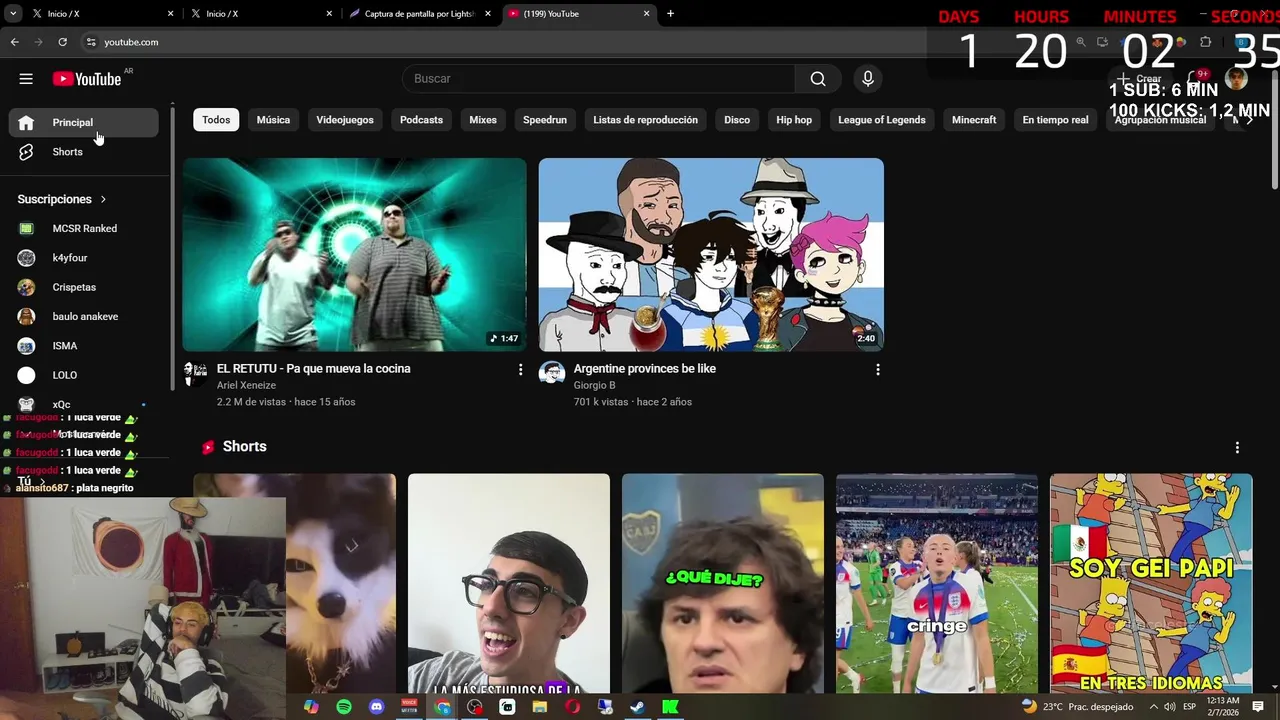Viewport: 1280px width, 720px height.
Task: Open the SOY GEI PAPI Short
Action: coord(1151,584)
